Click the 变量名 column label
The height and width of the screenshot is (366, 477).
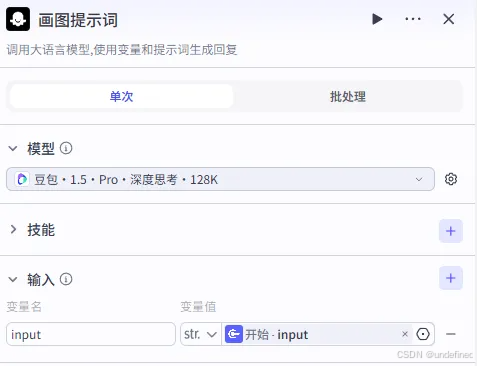24,307
